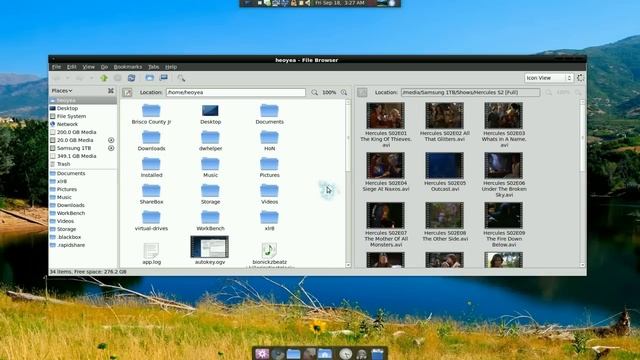
Task: Zoom out in the left pane
Action: [x=314, y=93]
